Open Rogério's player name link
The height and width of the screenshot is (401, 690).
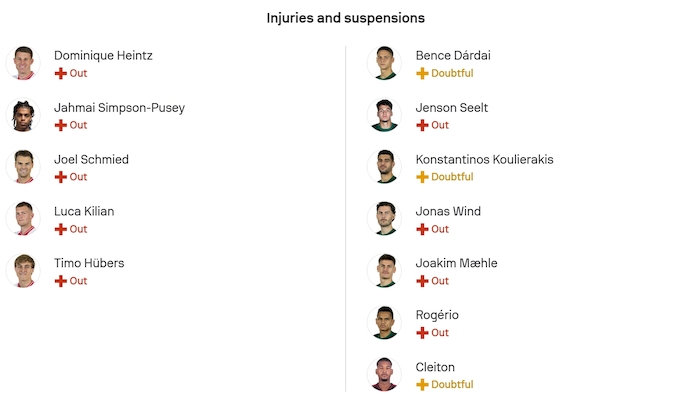[438, 316]
